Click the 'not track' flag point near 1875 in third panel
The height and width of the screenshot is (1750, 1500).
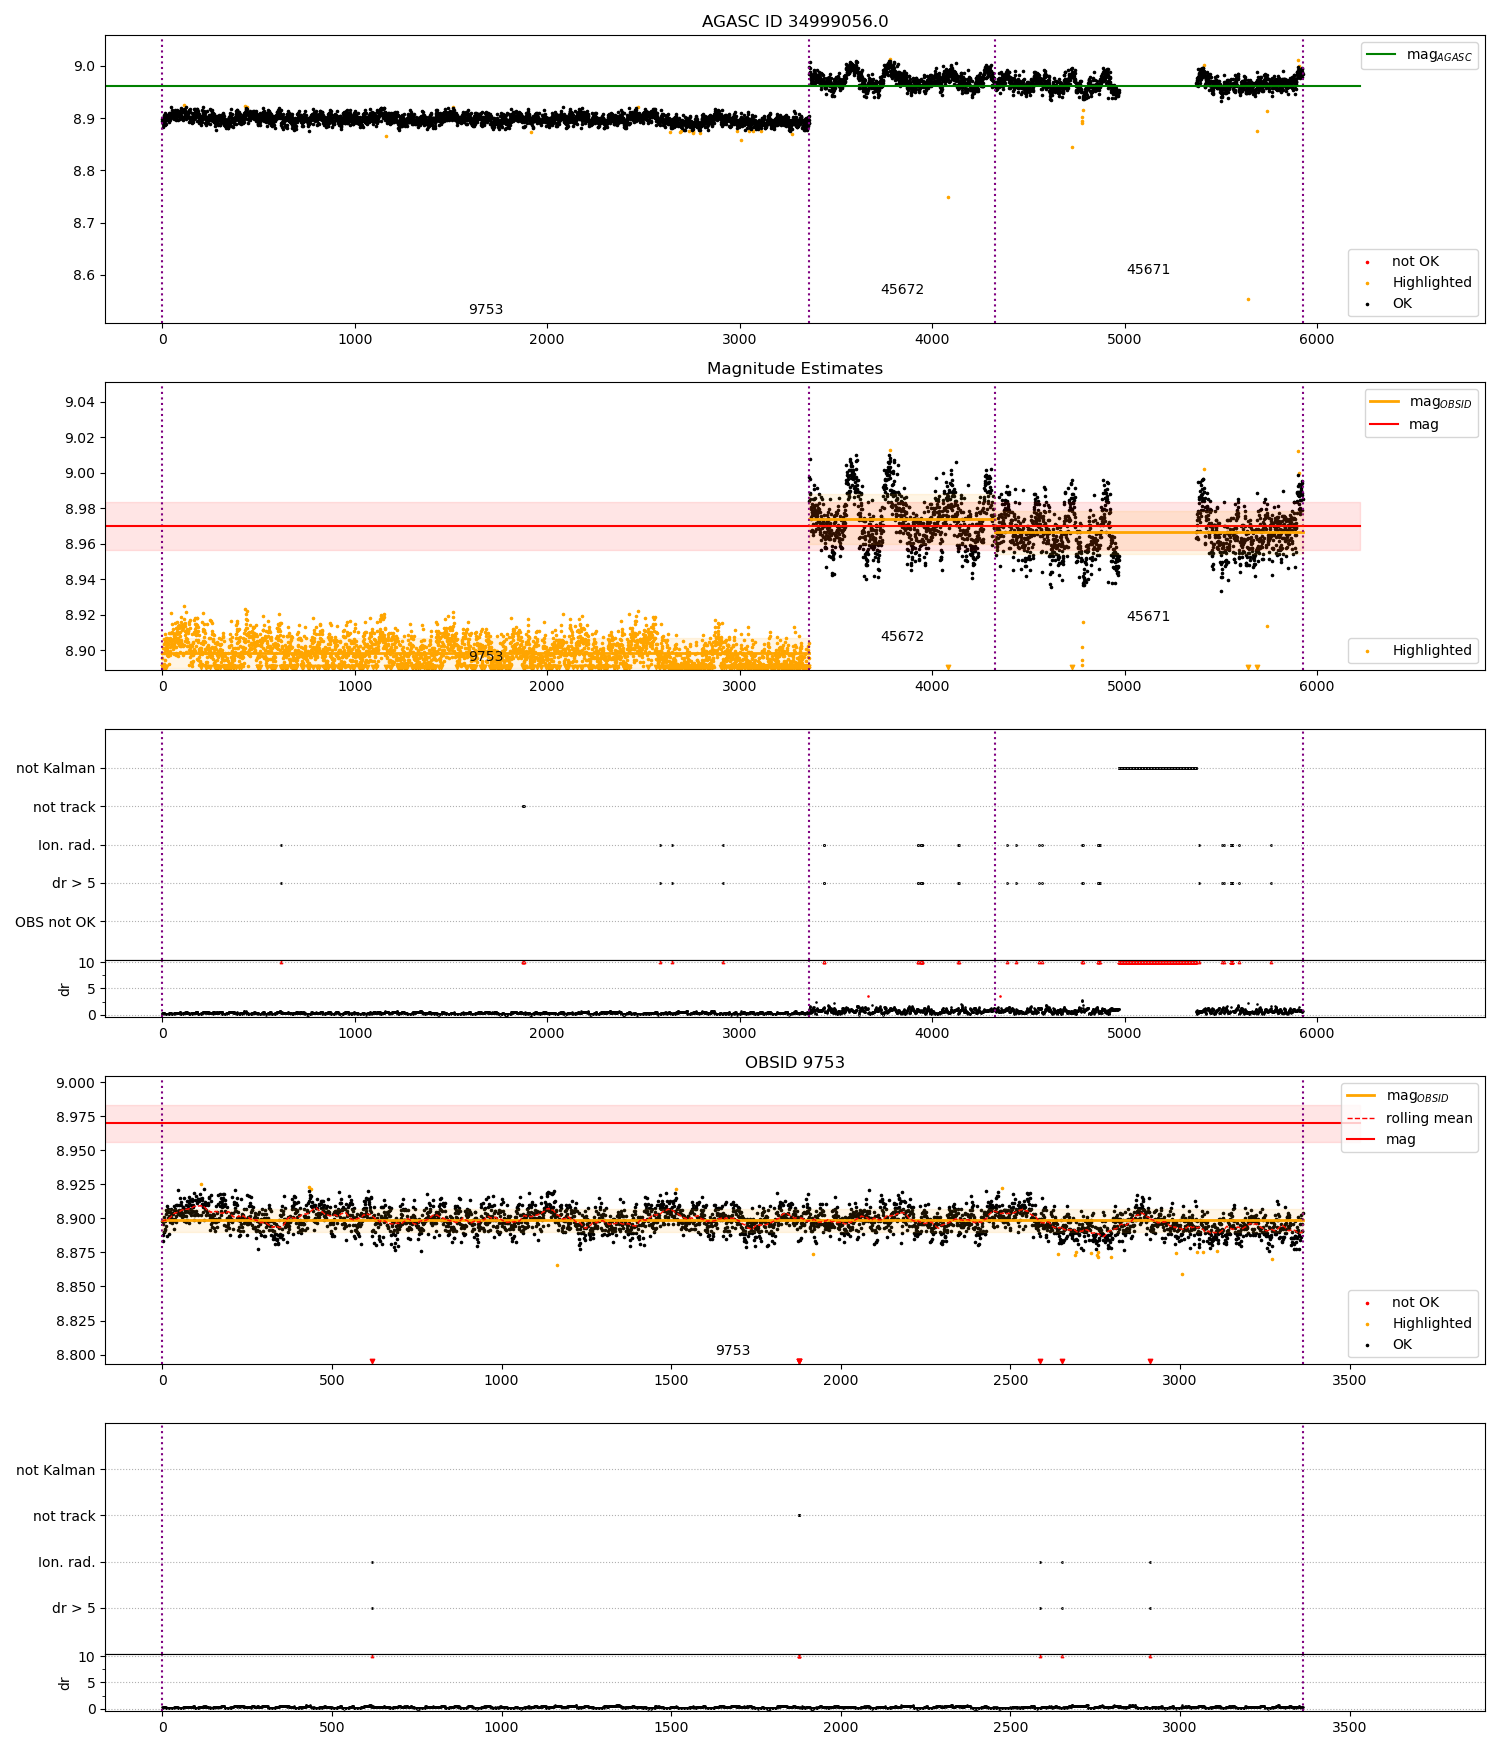click(523, 806)
